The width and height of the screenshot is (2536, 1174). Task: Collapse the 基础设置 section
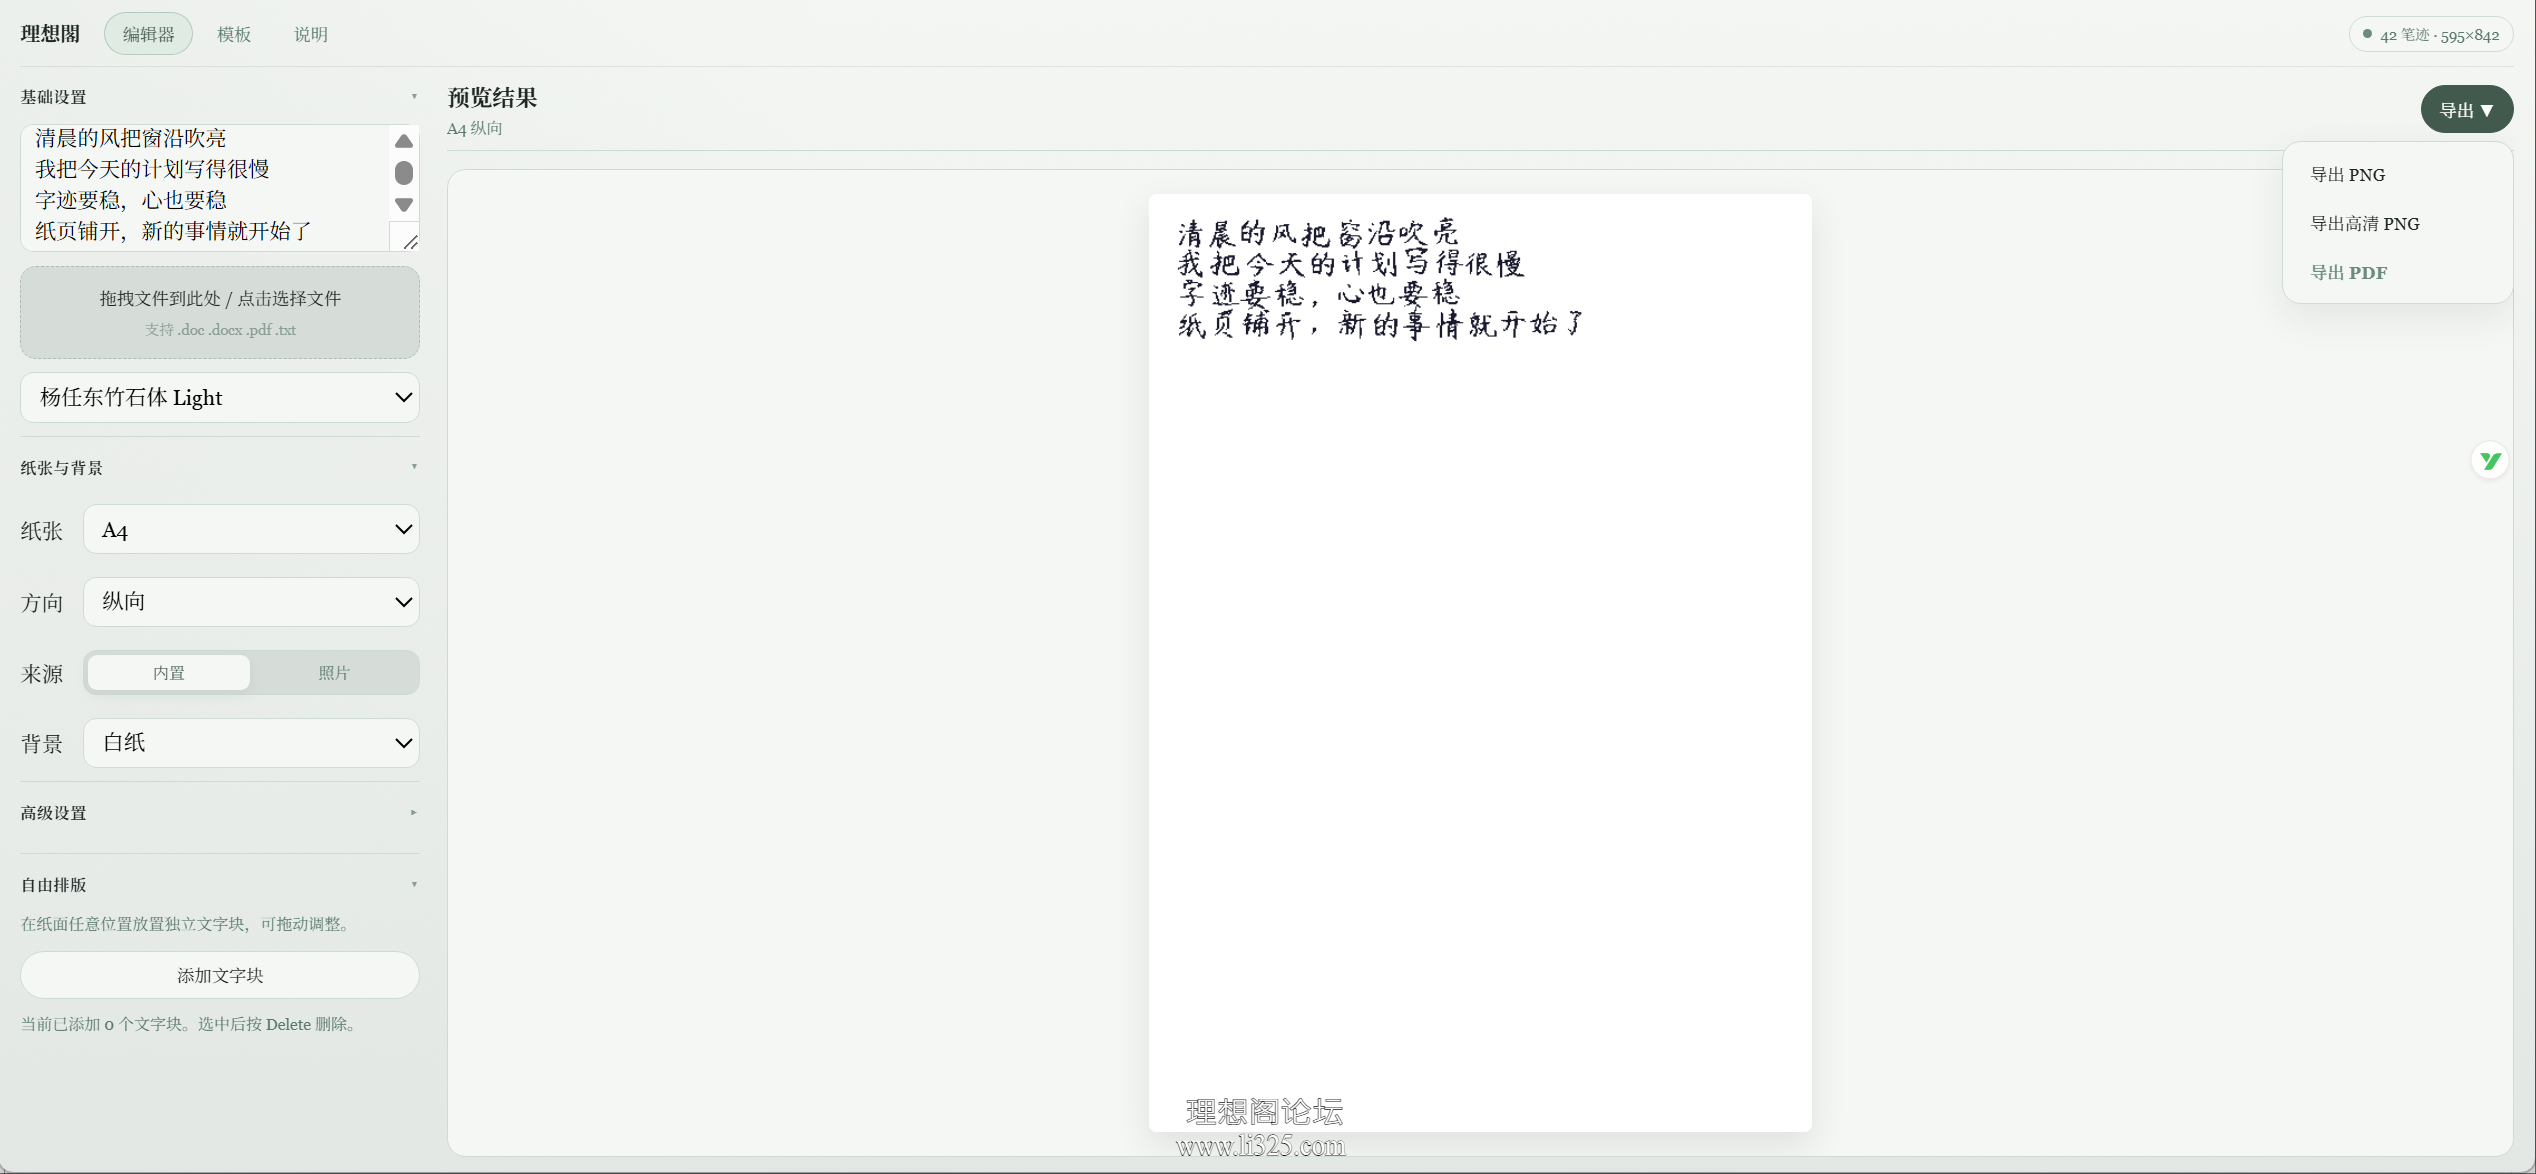219,97
